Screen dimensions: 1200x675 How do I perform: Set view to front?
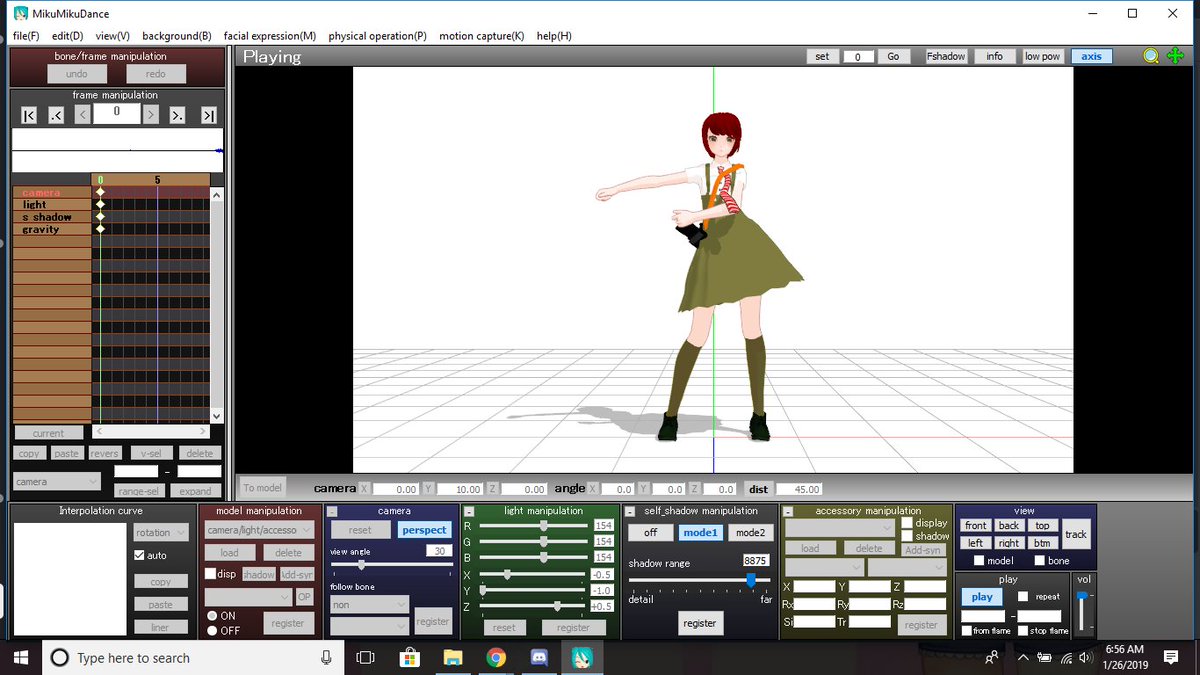pos(976,525)
